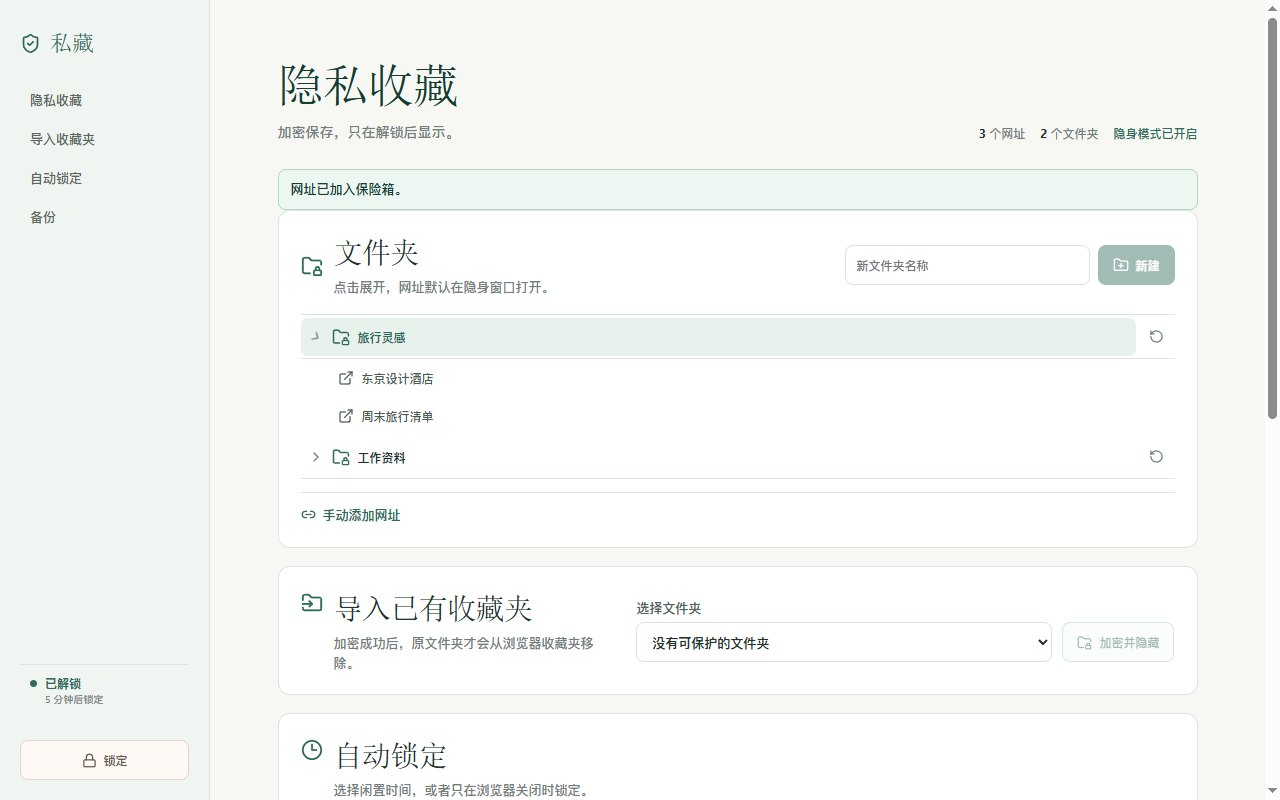Click the 新建 folder button
The image size is (1280, 800).
1136,265
